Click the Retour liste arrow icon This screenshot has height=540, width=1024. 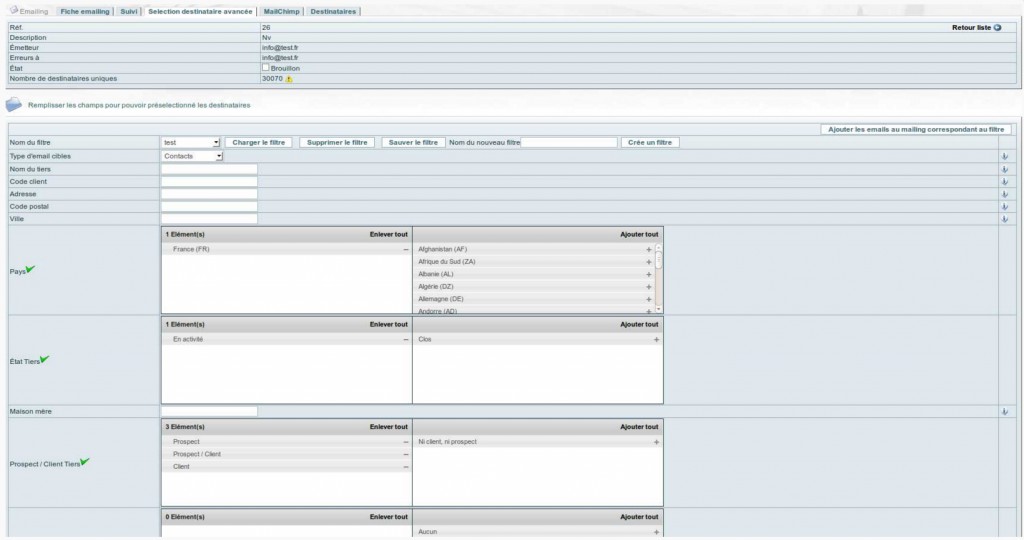coord(997,27)
